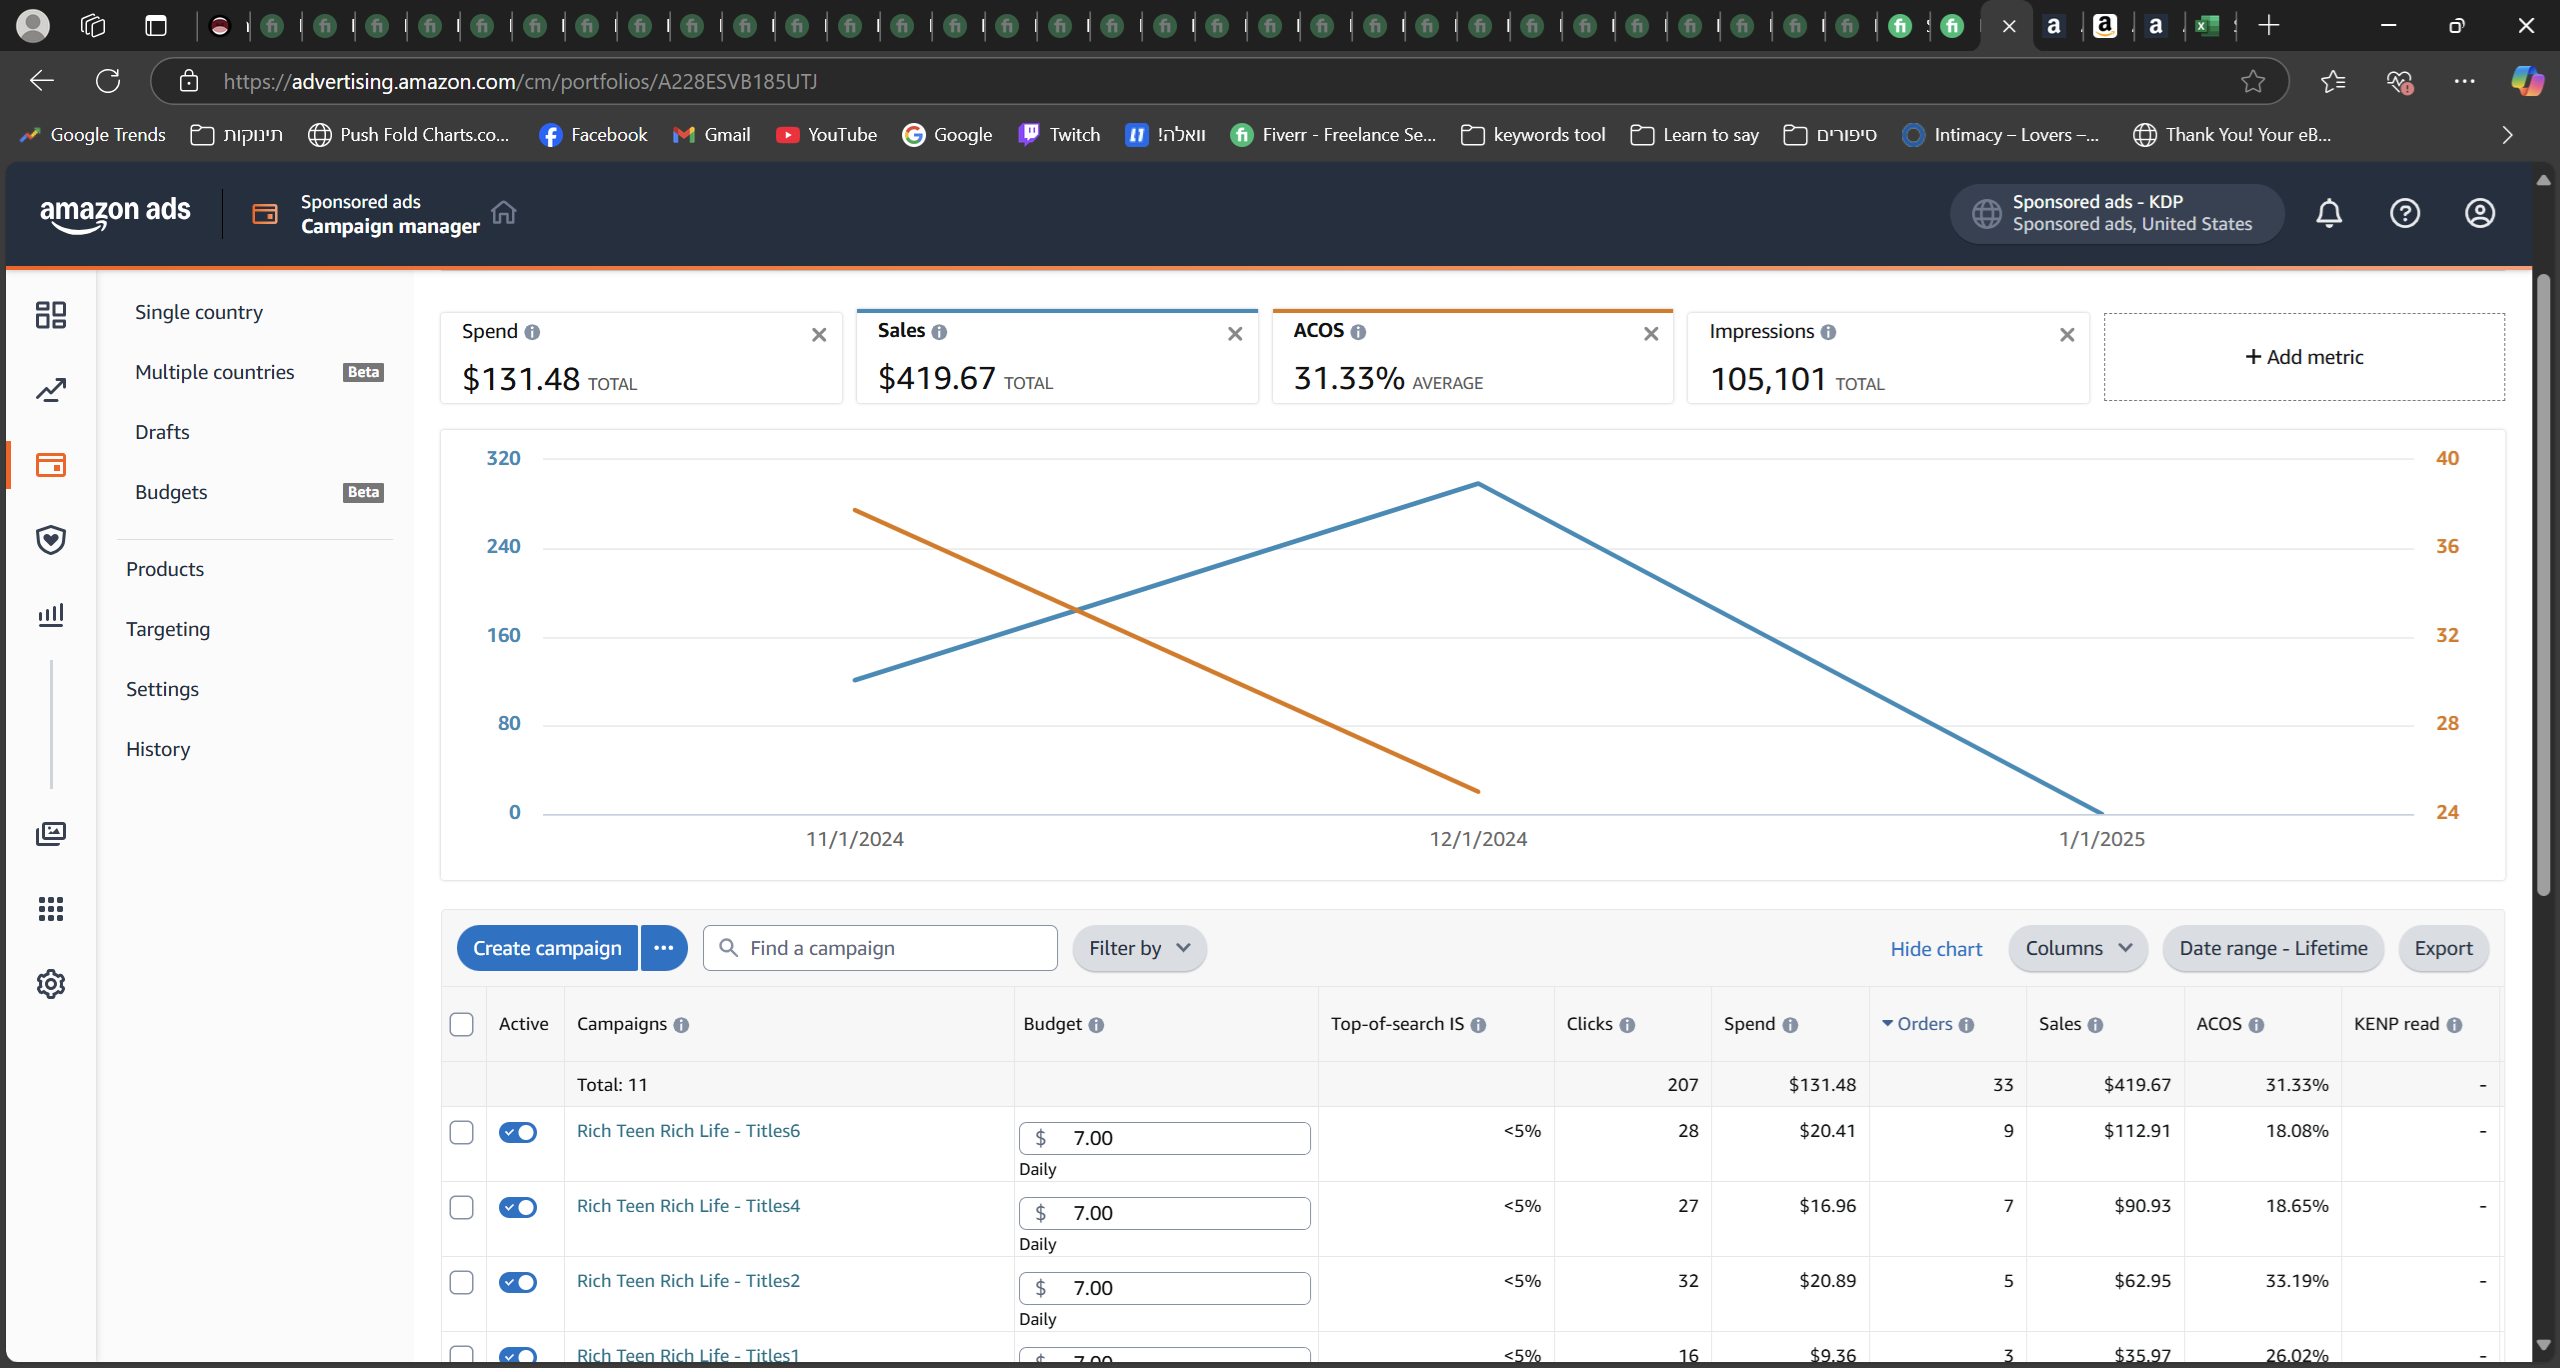Image resolution: width=2560 pixels, height=1368 pixels.
Task: Show info for Clicks column header
Action: point(1627,1025)
